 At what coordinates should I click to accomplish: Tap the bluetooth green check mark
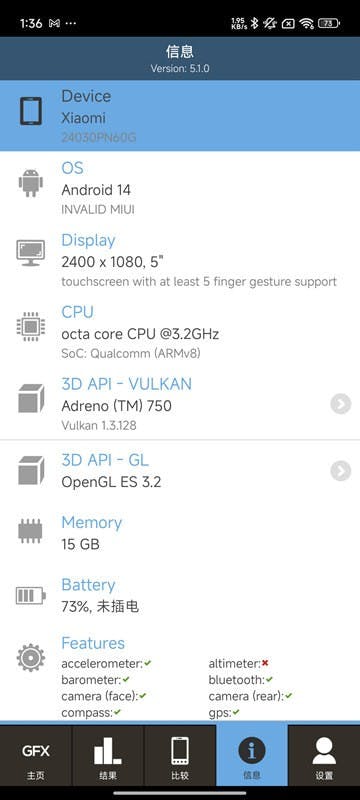(269, 680)
